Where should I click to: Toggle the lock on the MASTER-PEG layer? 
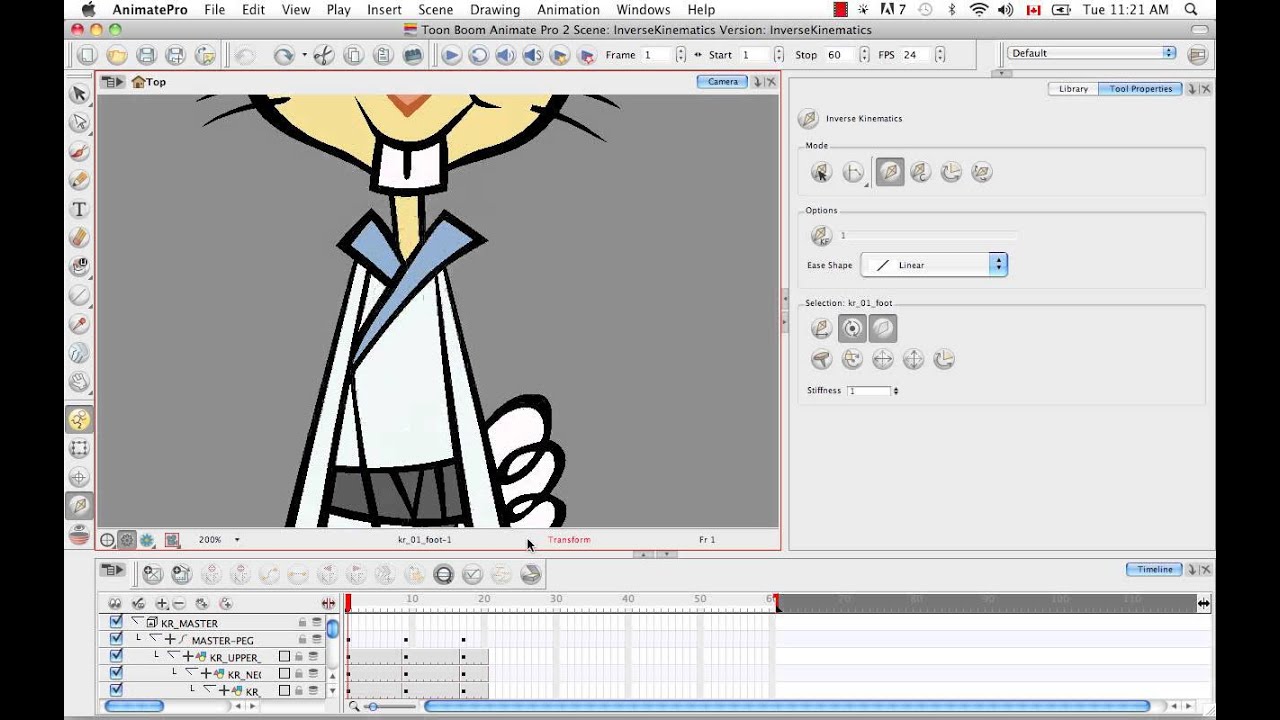pos(302,639)
